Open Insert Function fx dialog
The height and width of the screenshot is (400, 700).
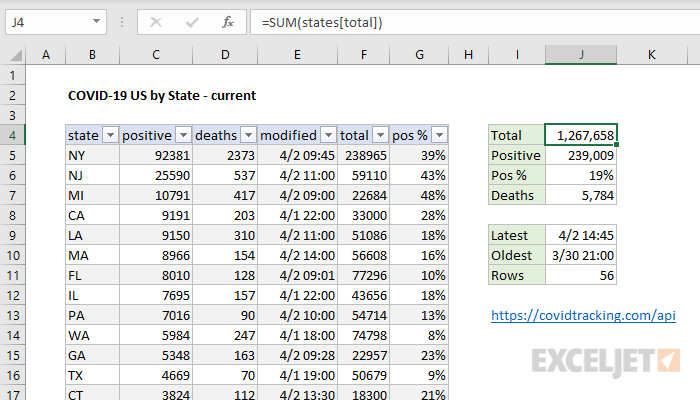pyautogui.click(x=228, y=22)
